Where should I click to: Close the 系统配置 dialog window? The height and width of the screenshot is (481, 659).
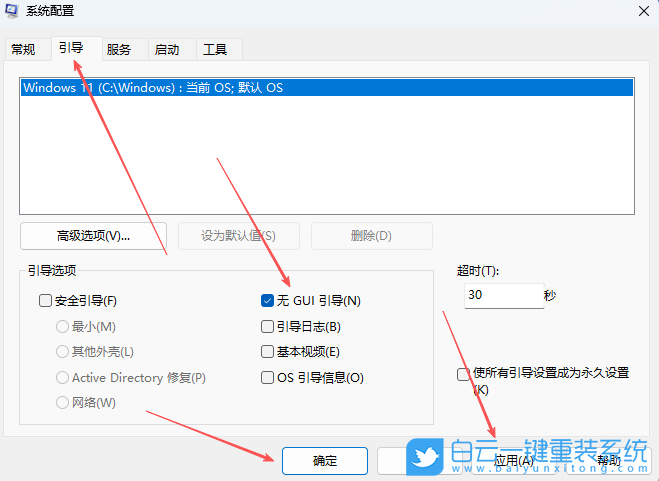tap(643, 11)
